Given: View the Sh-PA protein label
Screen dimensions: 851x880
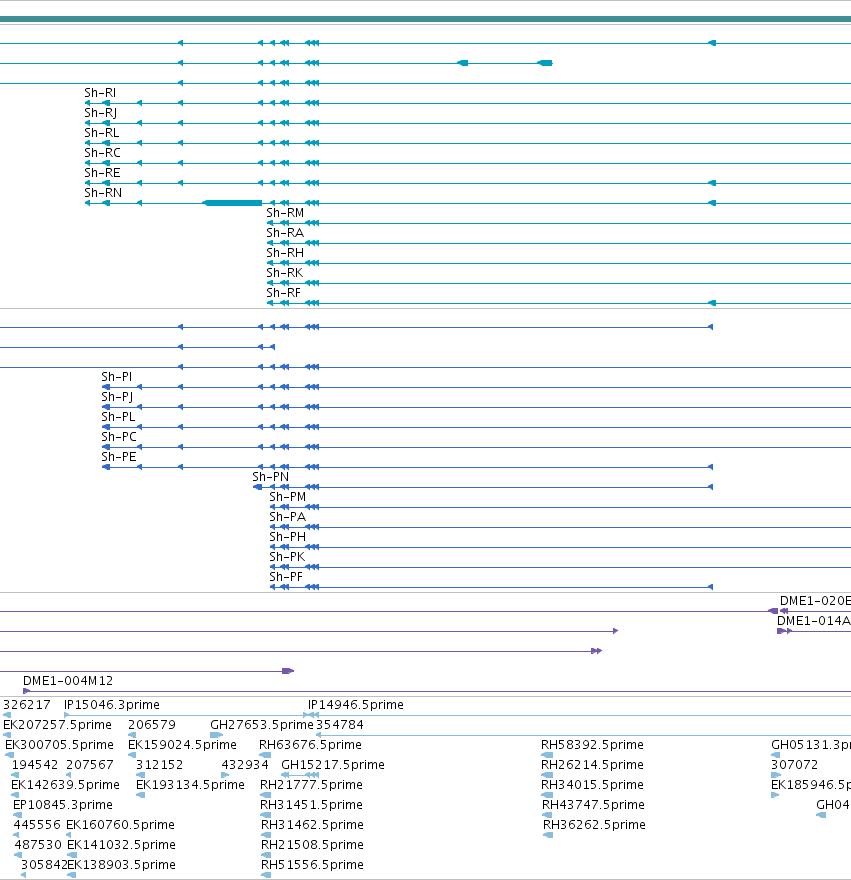Looking at the screenshot, I should point(287,516).
